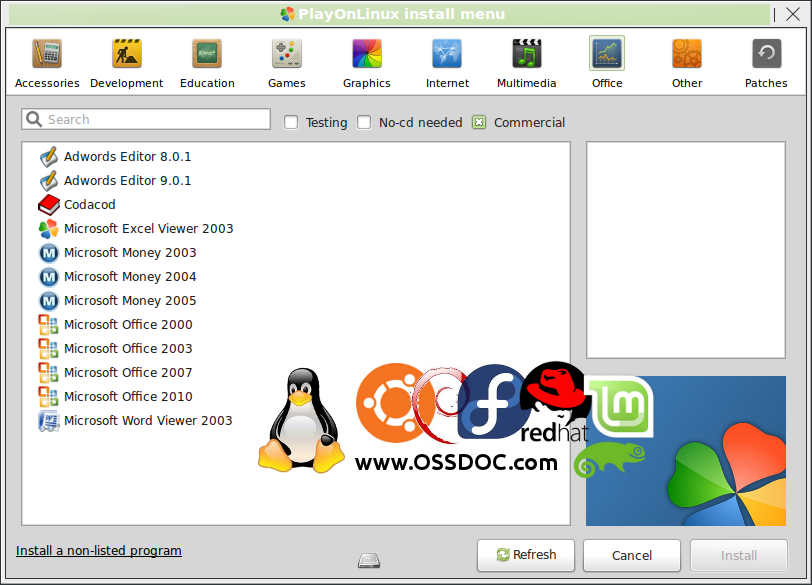This screenshot has width=812, height=585.
Task: Open the Development category
Action: pos(126,63)
